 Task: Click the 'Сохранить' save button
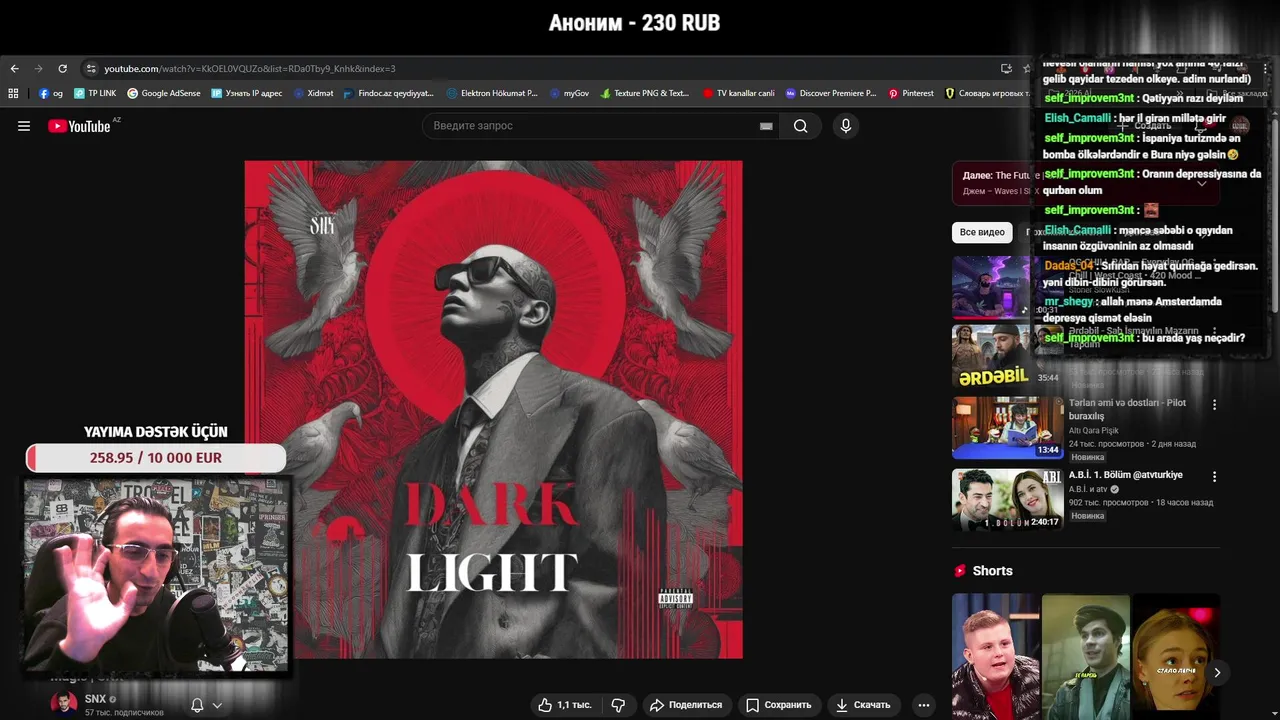click(x=778, y=705)
